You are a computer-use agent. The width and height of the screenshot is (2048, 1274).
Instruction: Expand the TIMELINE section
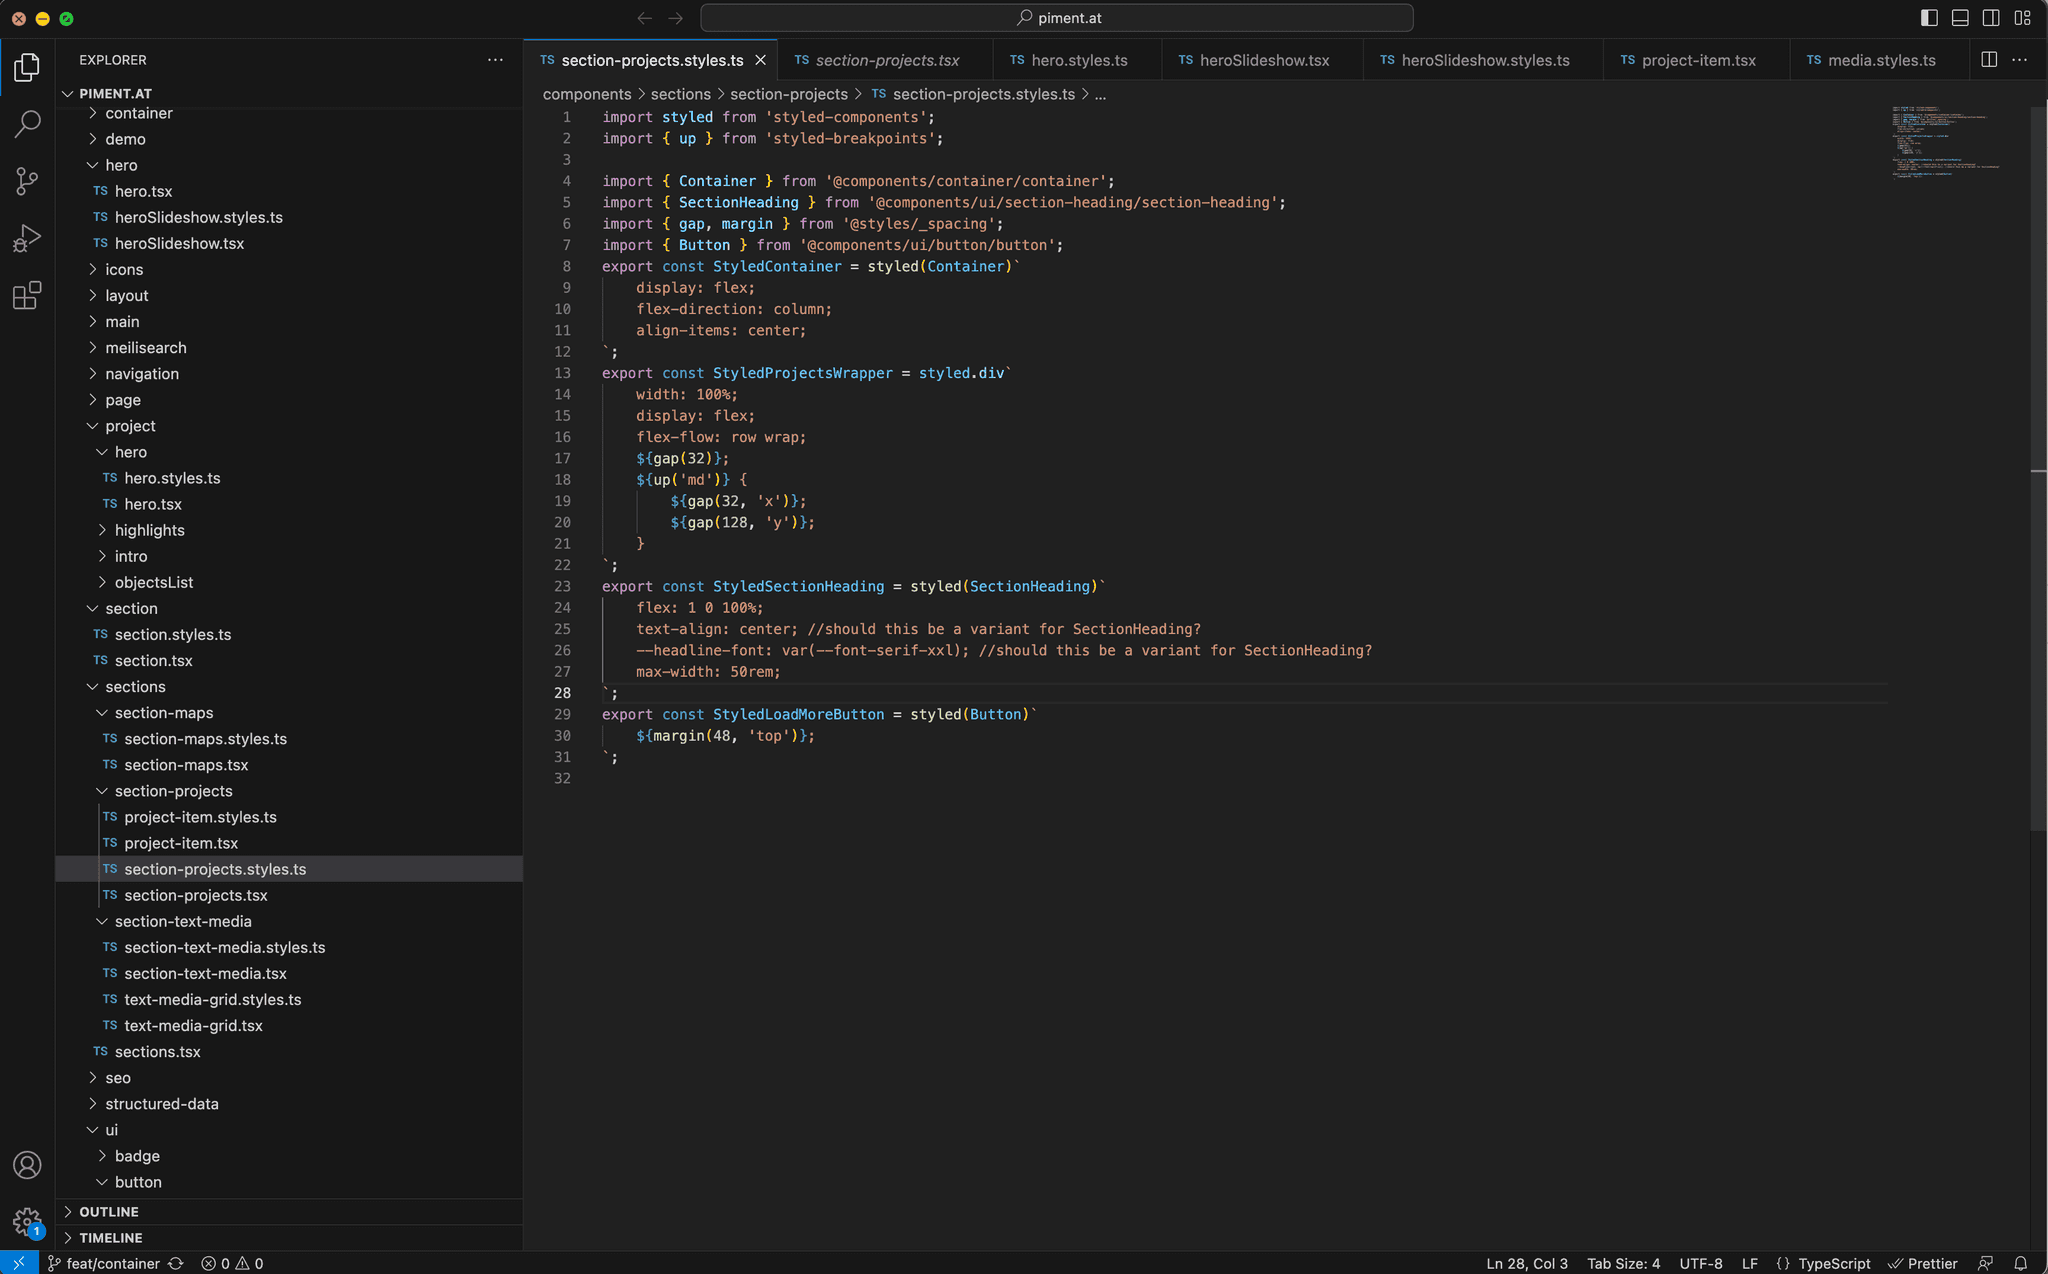[110, 1237]
